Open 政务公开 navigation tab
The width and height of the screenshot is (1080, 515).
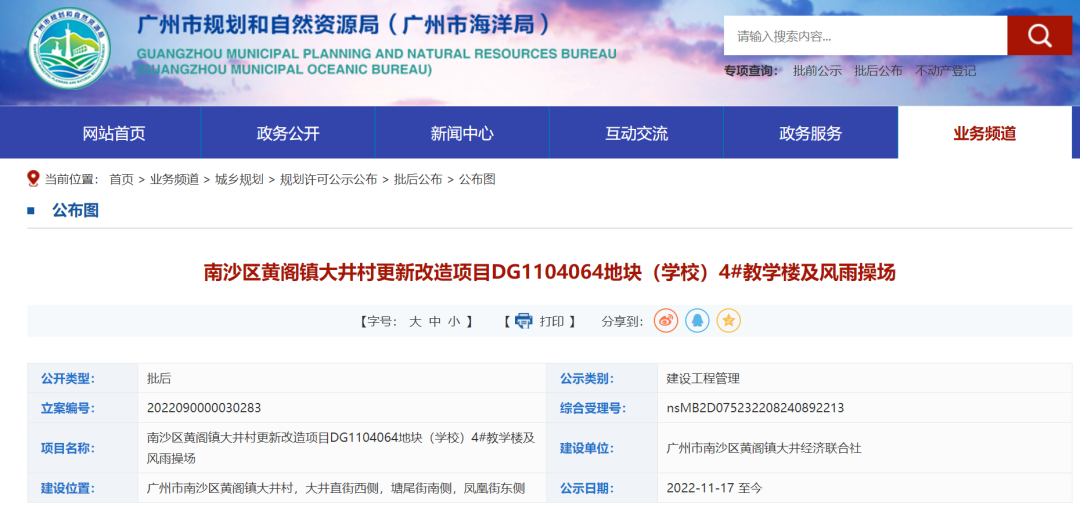(288, 134)
